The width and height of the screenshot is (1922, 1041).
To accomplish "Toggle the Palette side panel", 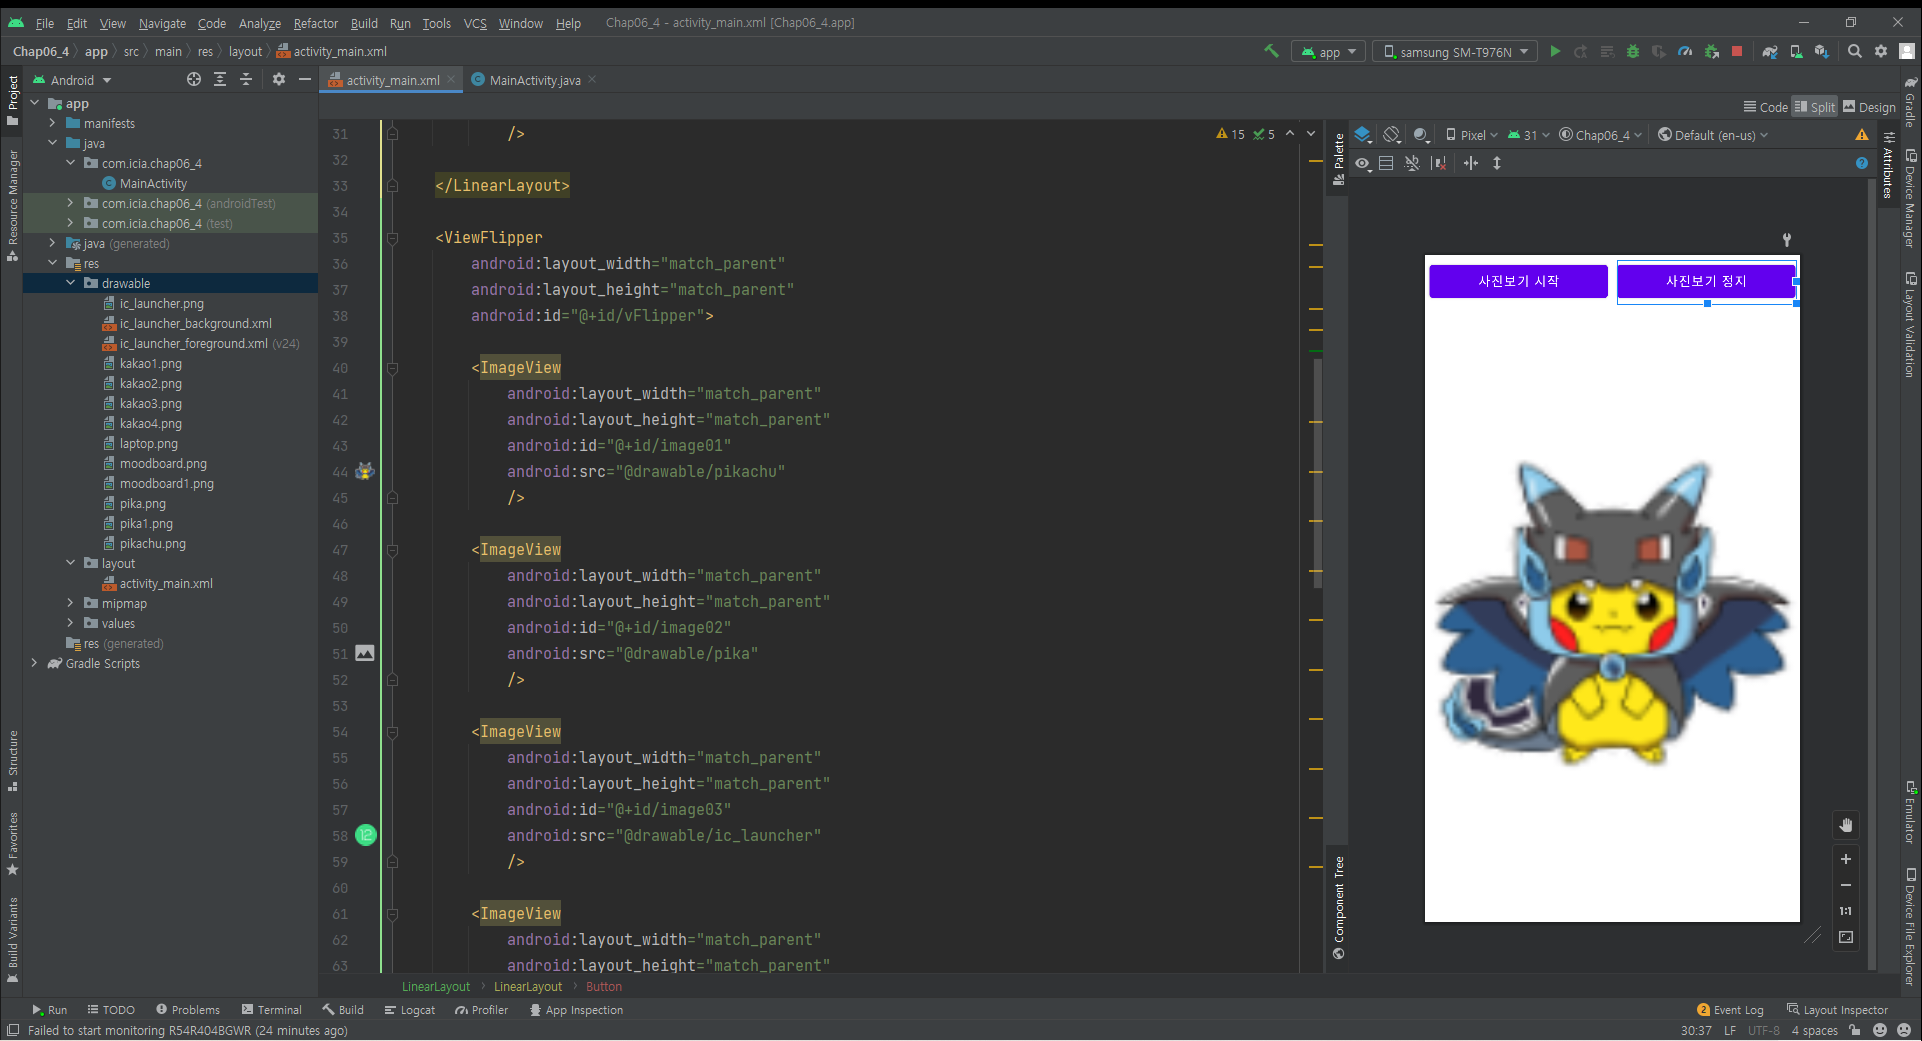I will point(1338,159).
